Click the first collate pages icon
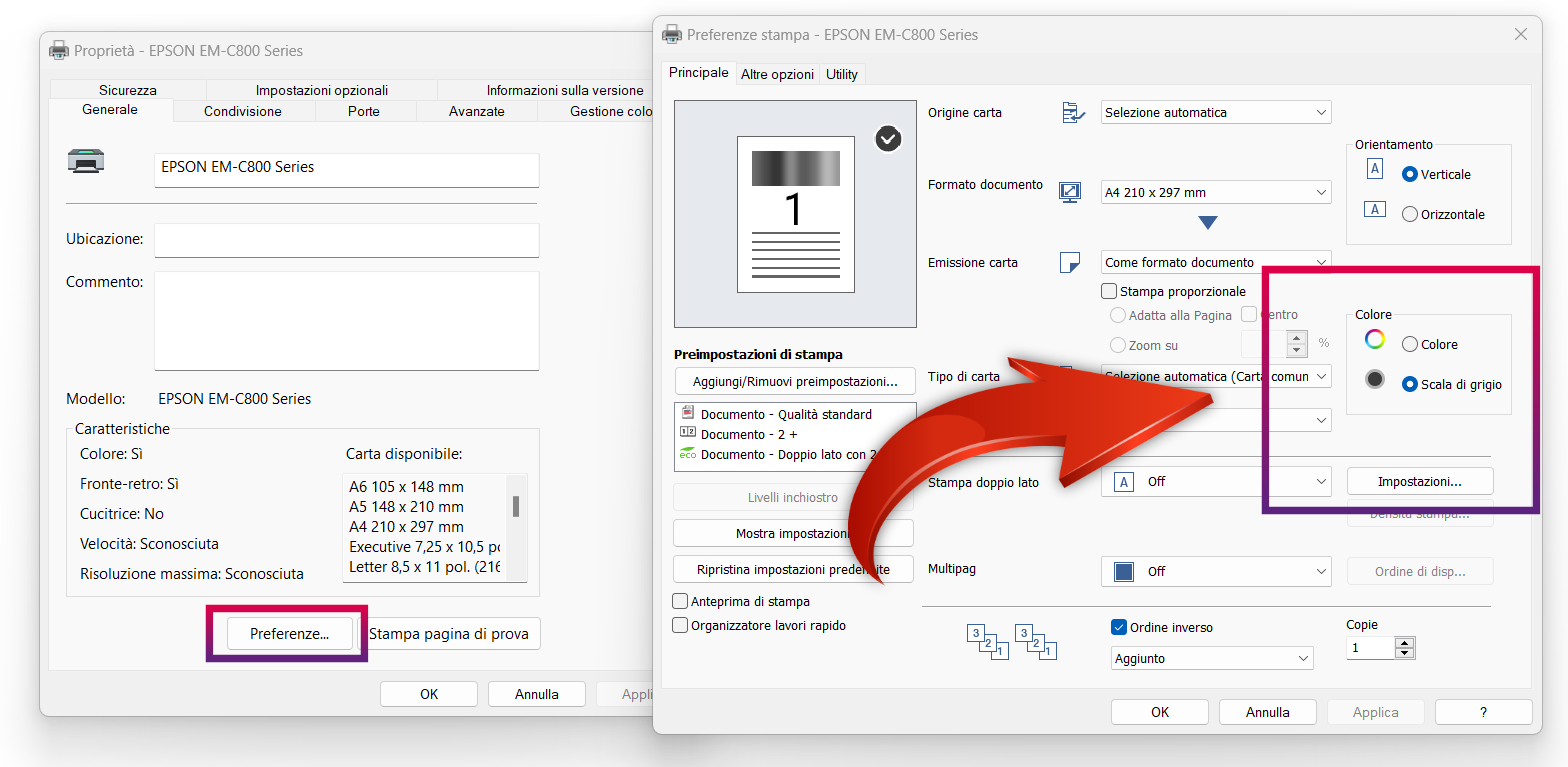This screenshot has width=1568, height=767. [988, 642]
